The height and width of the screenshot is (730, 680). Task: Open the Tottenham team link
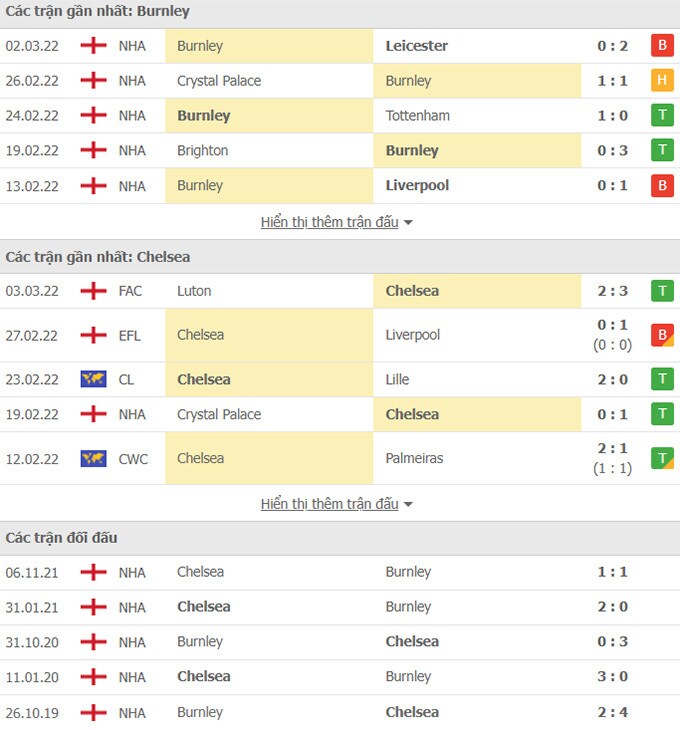click(x=417, y=115)
